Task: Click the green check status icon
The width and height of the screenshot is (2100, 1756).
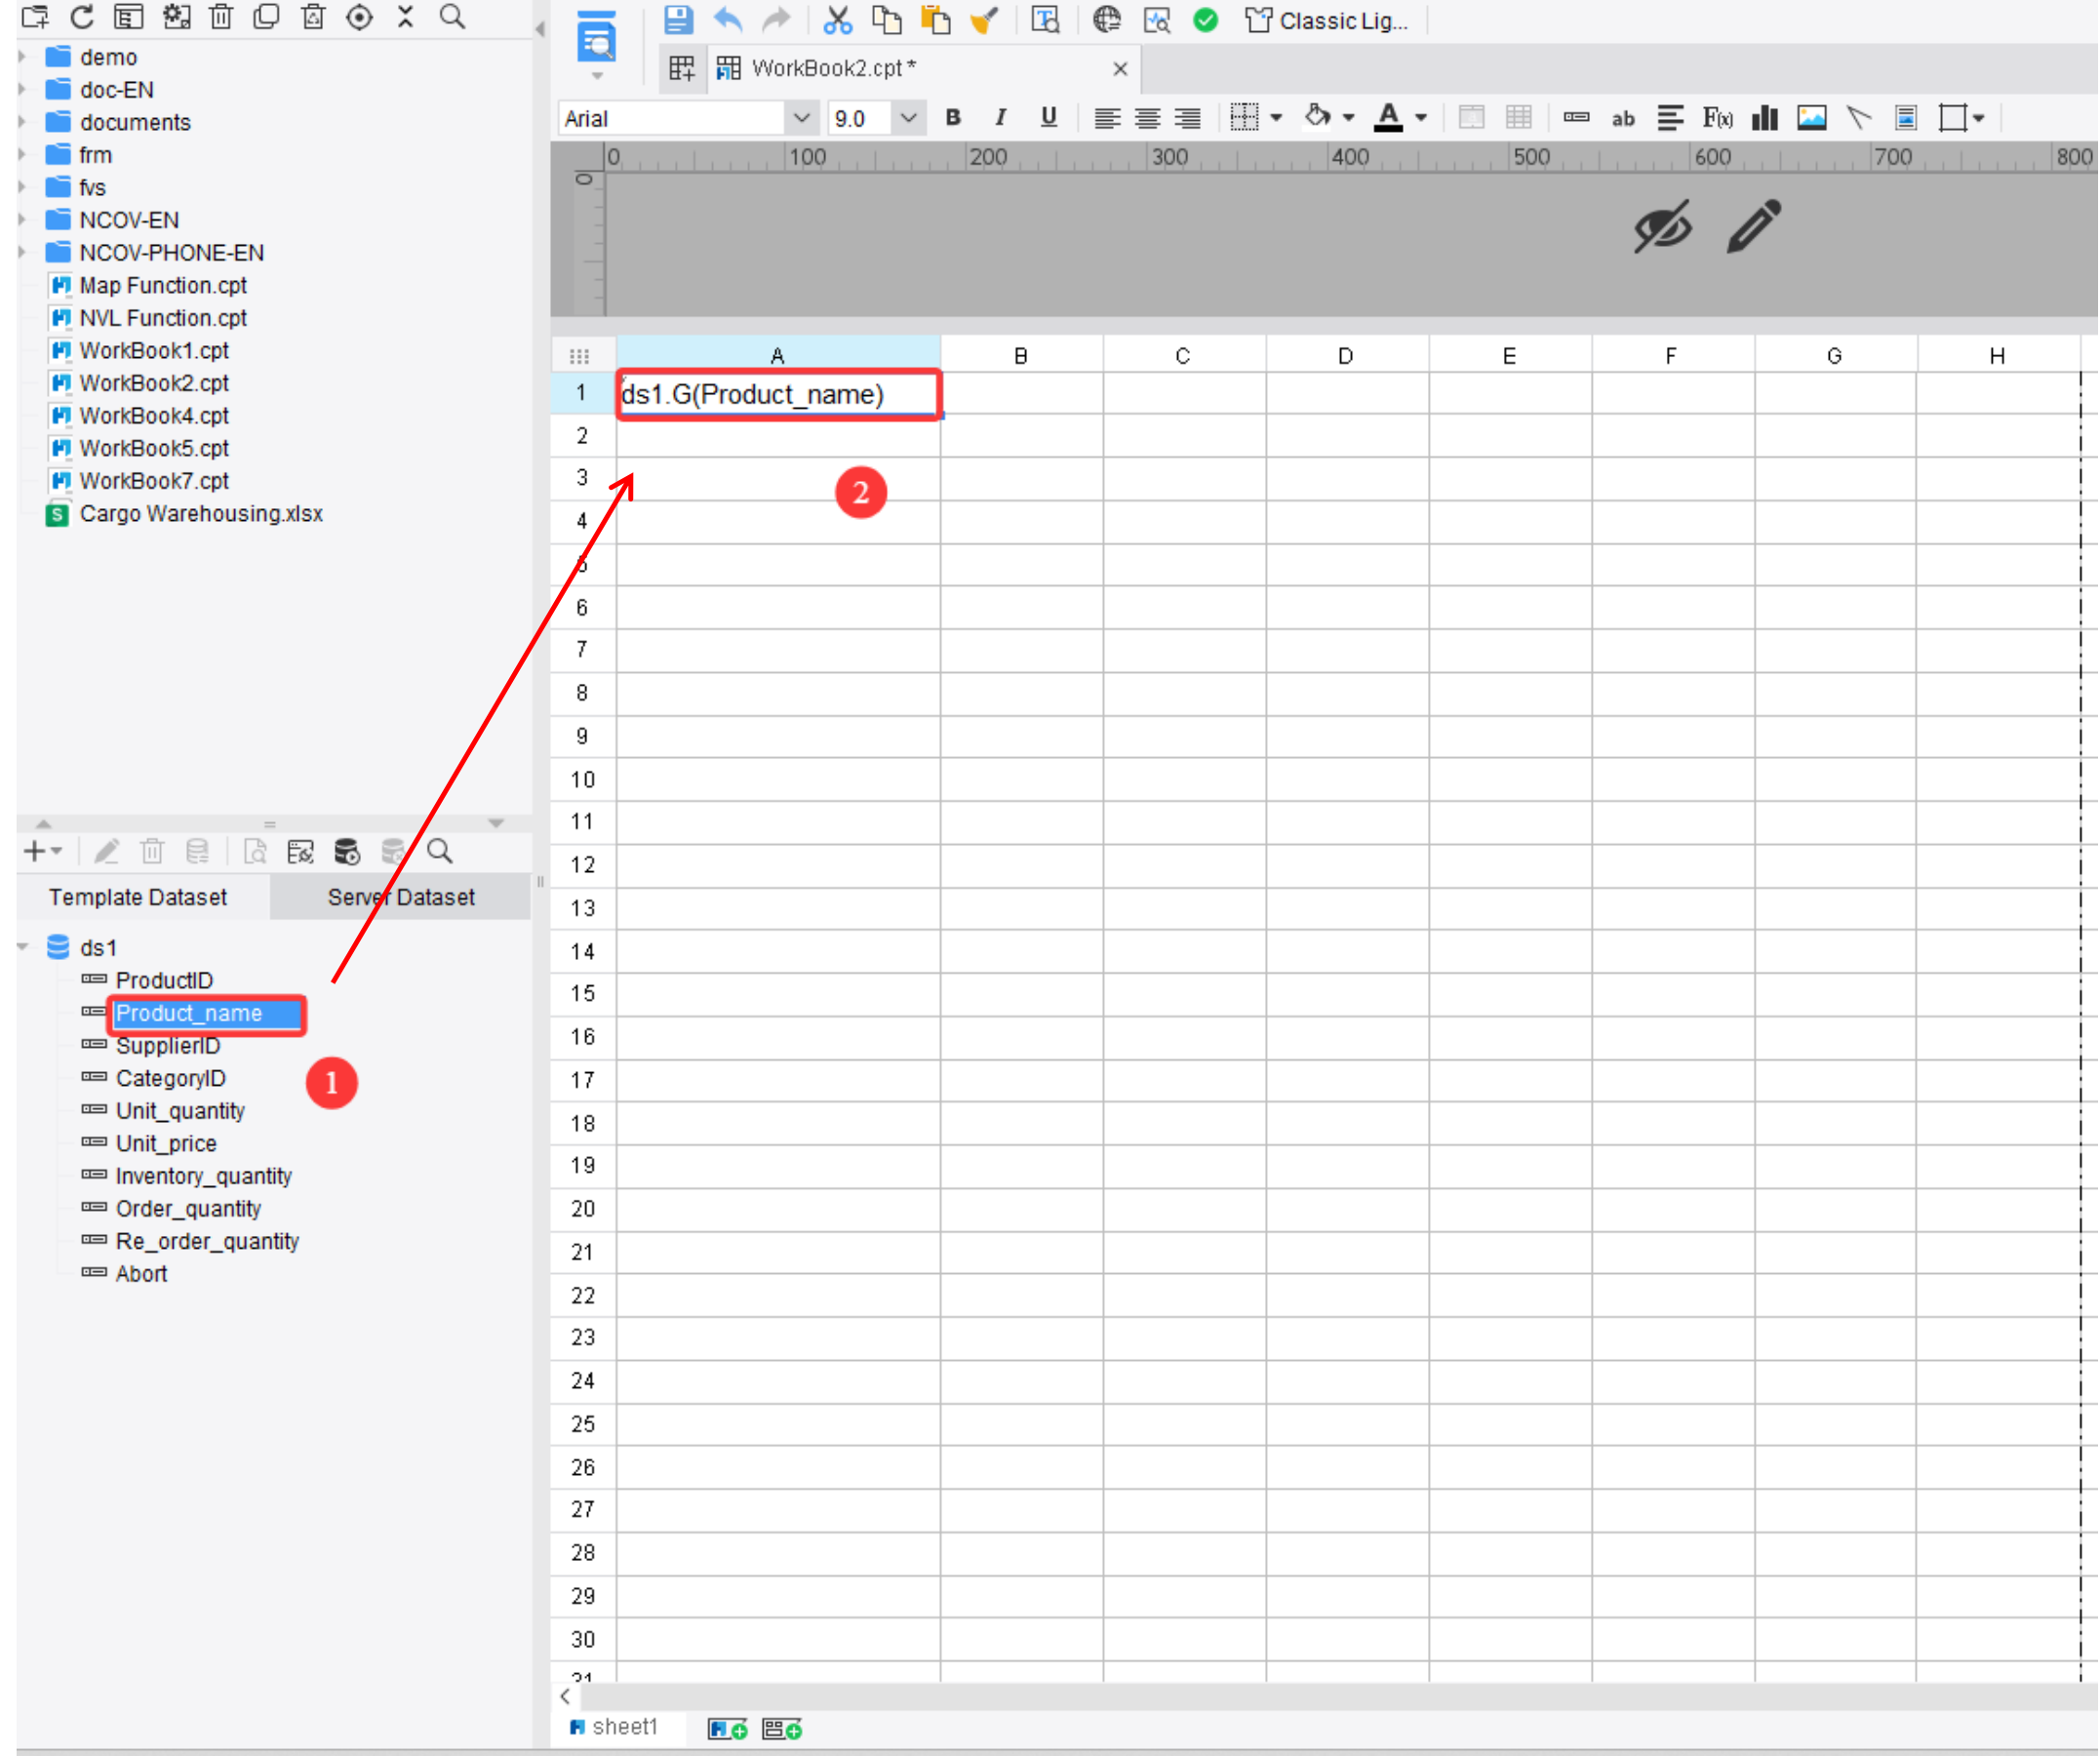Action: 1206,19
